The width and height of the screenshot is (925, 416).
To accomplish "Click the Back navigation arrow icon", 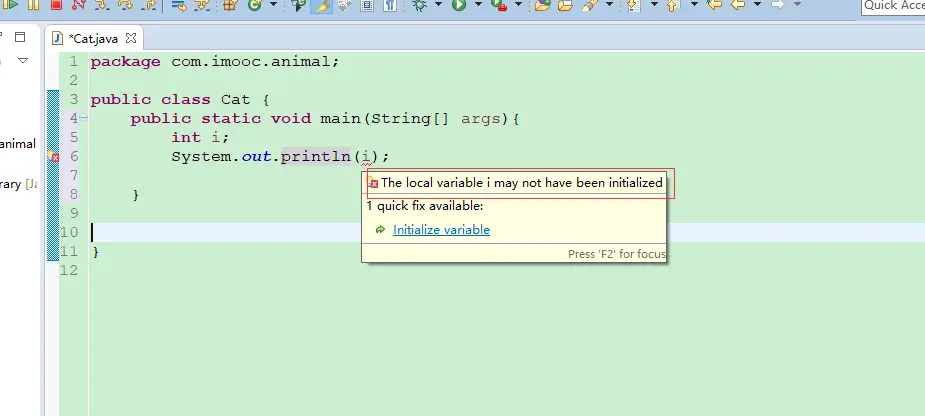I will pyautogui.click(x=738, y=5).
